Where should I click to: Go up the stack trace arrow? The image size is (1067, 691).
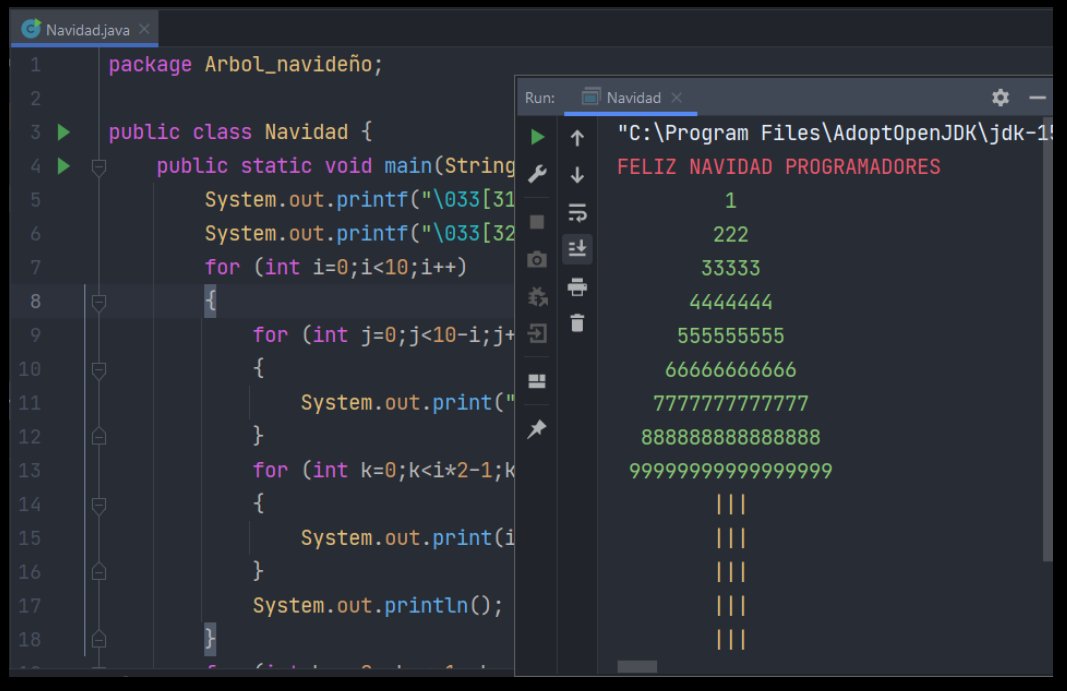[577, 138]
